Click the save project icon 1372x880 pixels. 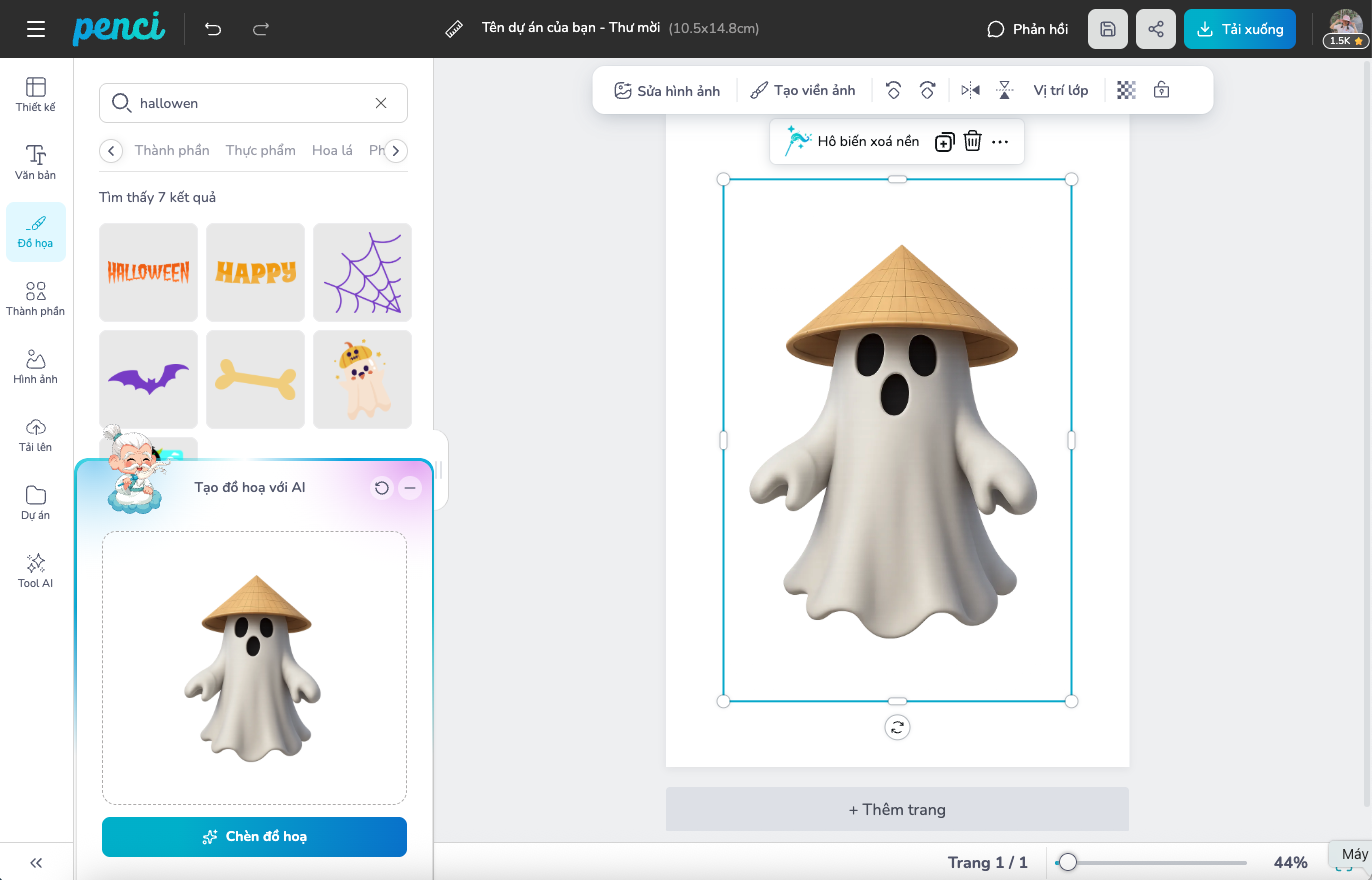click(1108, 29)
